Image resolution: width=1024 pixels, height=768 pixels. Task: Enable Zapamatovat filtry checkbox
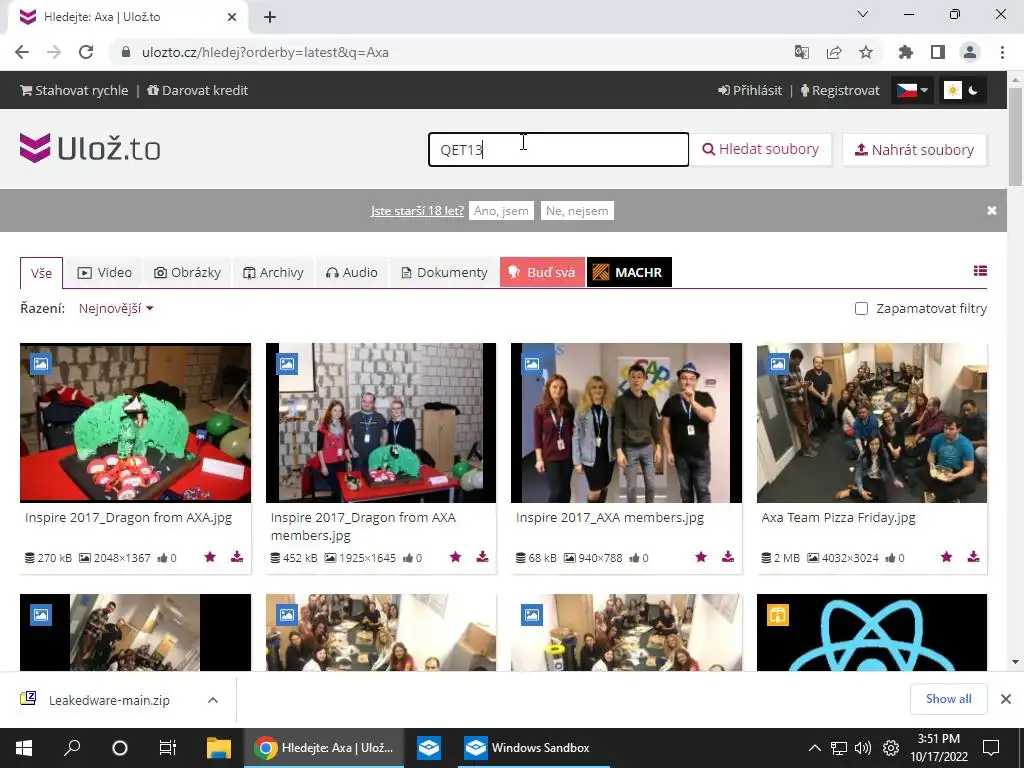point(861,308)
